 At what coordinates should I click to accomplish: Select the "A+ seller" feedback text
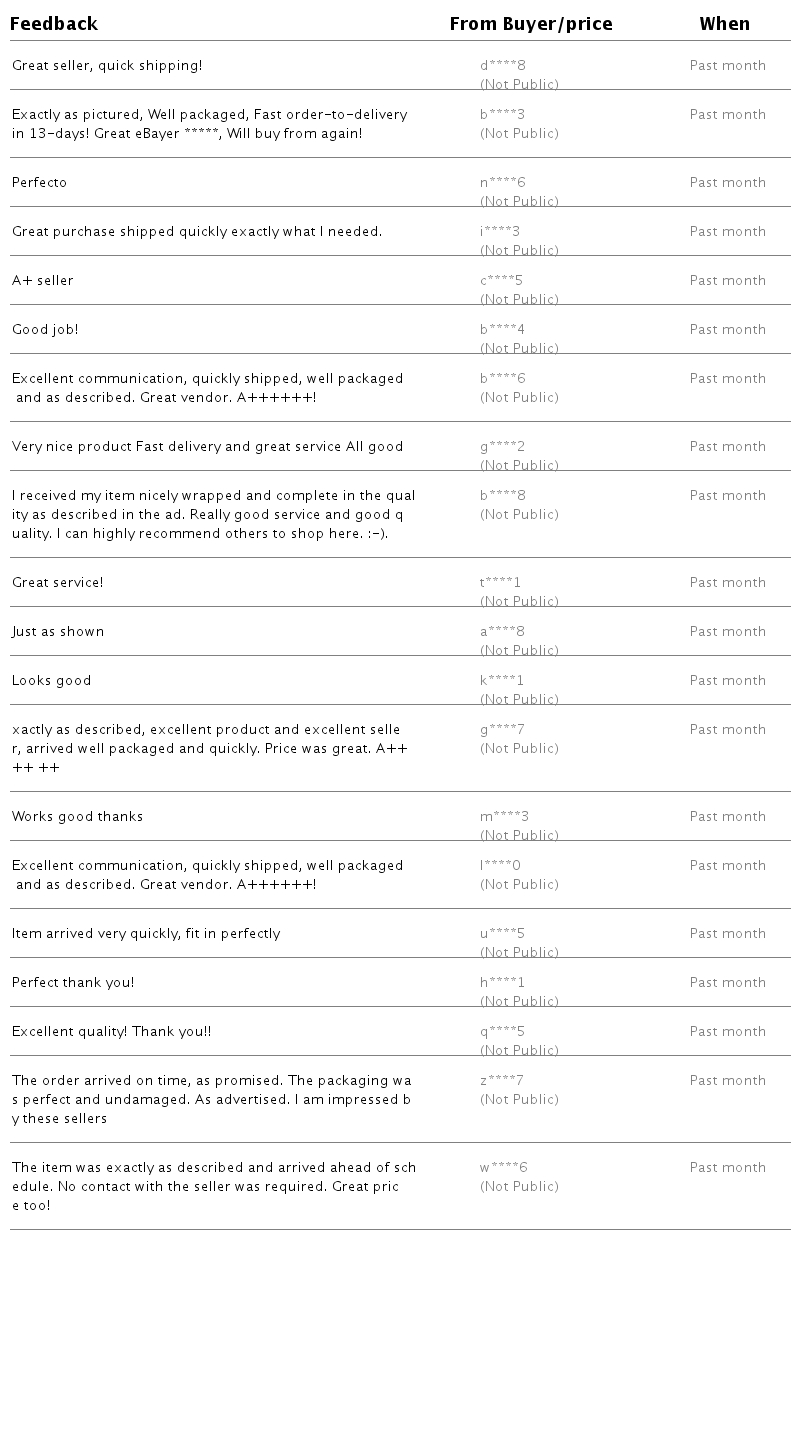pyautogui.click(x=43, y=281)
